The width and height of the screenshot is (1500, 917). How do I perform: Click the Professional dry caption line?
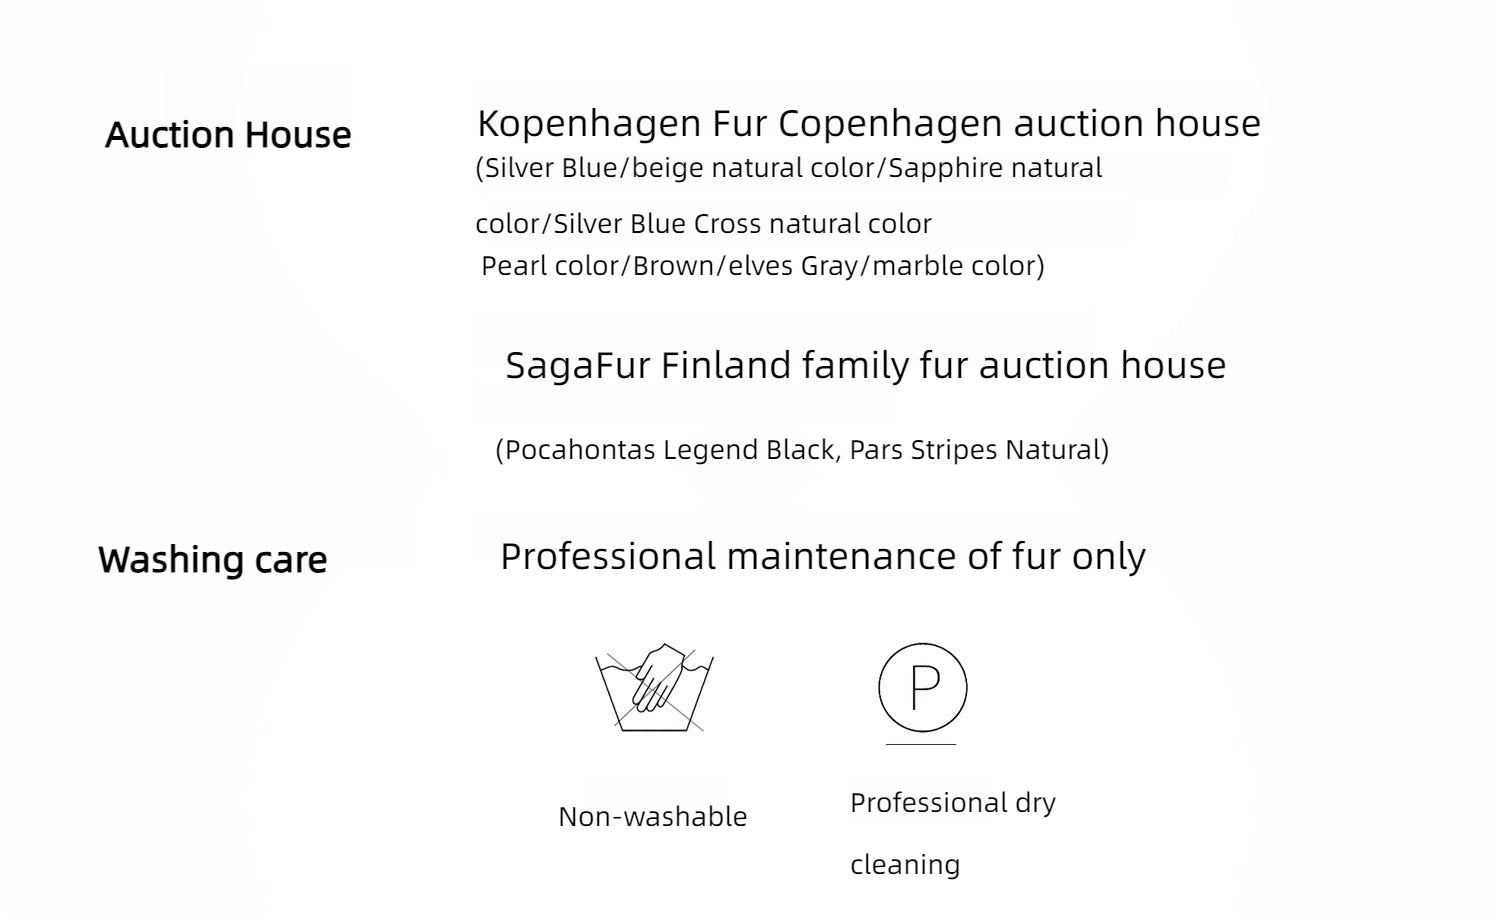(952, 803)
